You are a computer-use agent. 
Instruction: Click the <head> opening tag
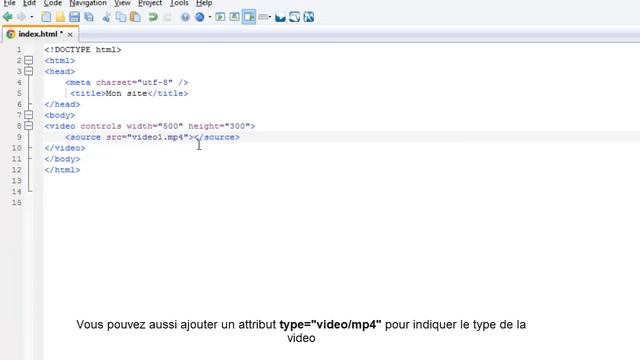60,72
